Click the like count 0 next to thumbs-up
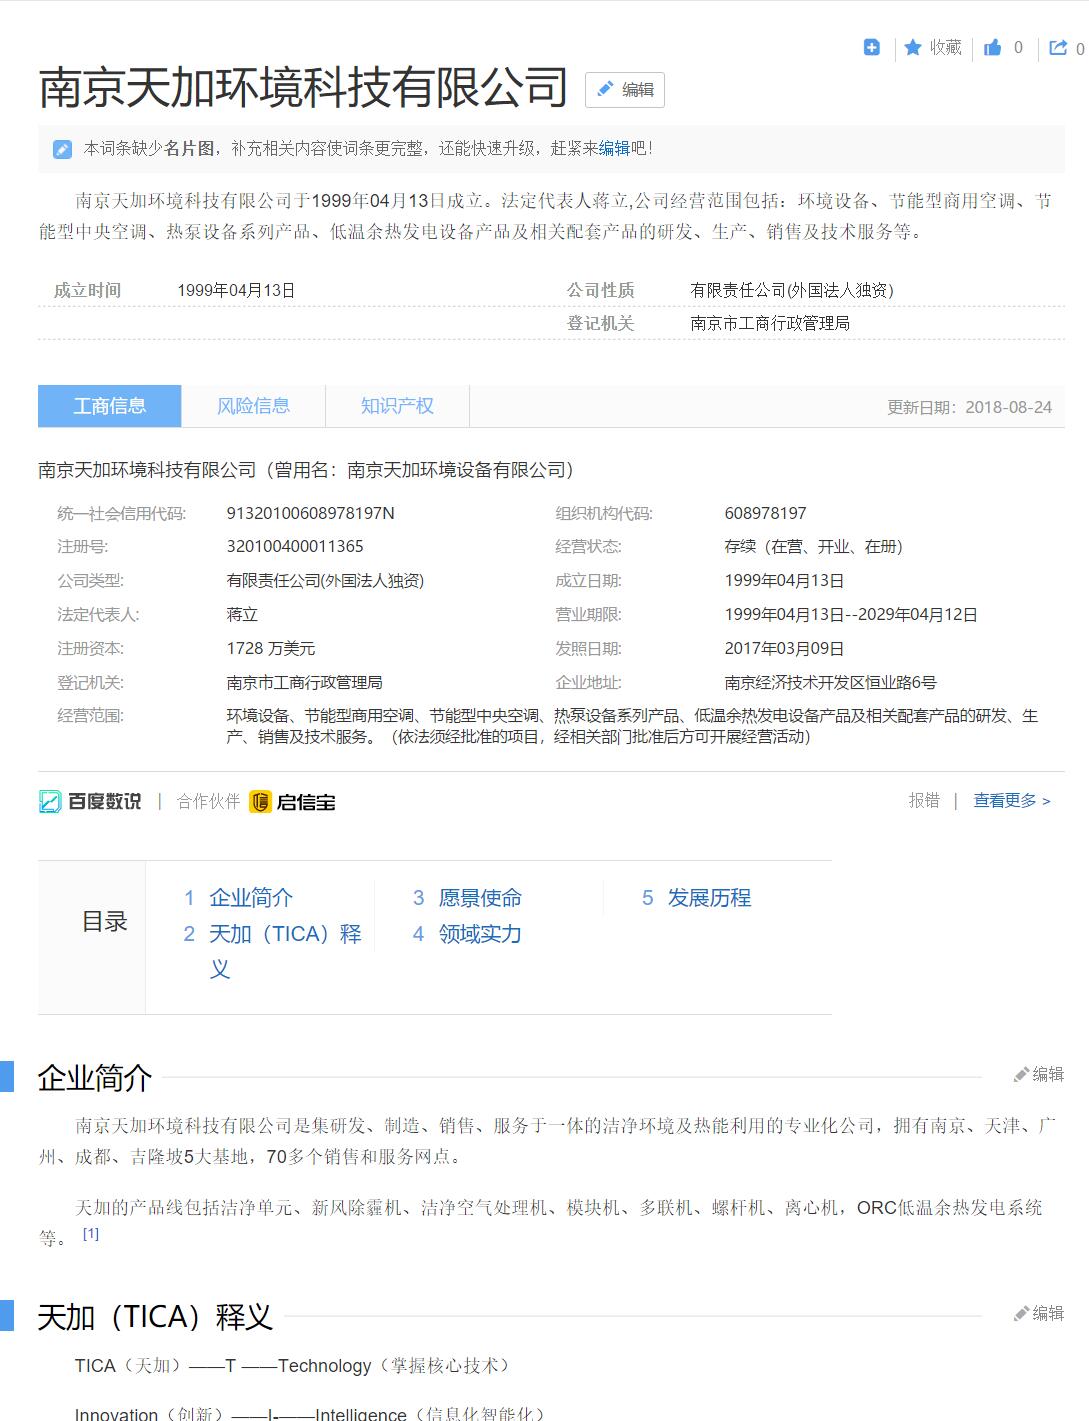The height and width of the screenshot is (1421, 1089). pos(1018,47)
